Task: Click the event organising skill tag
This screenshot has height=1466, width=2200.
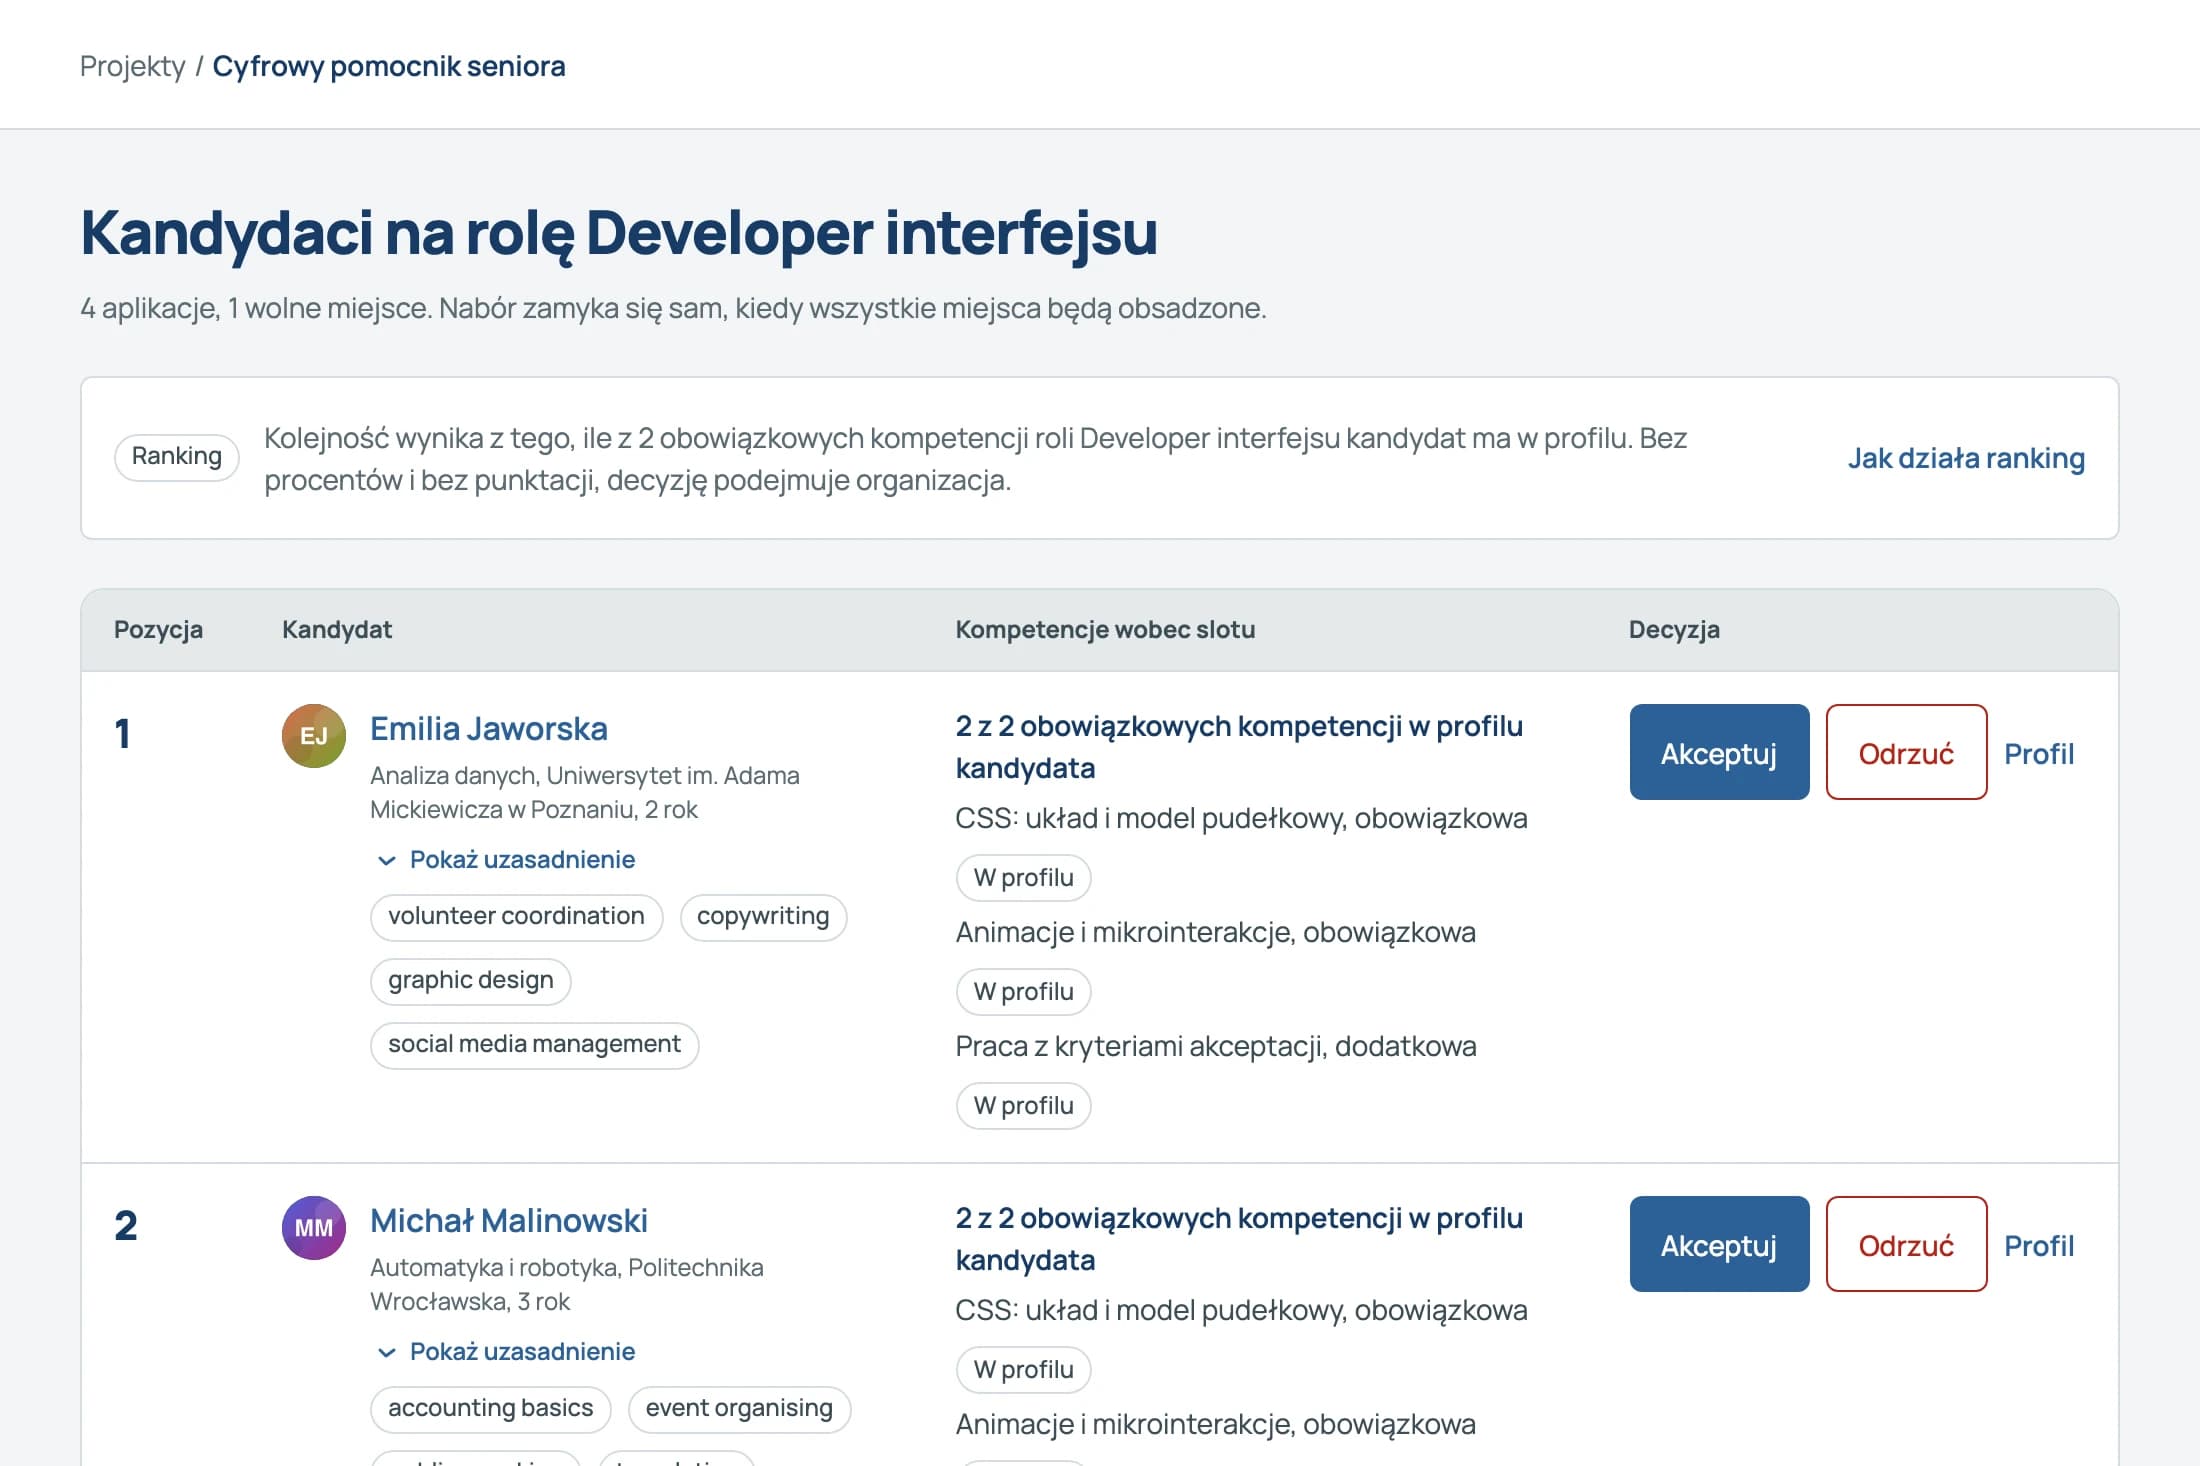Action: click(x=739, y=1409)
